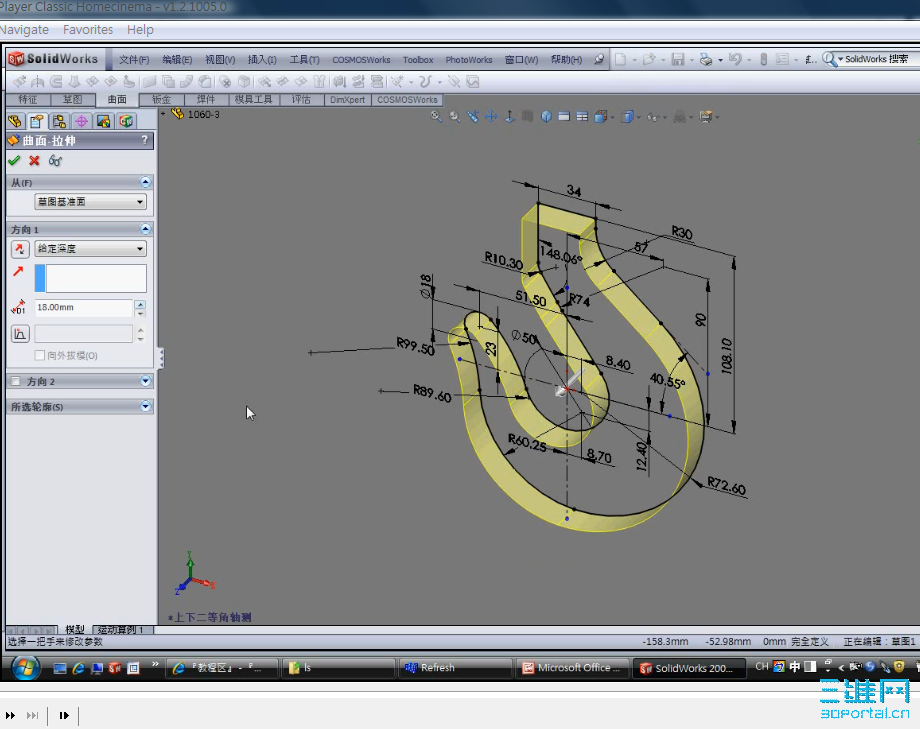Switch to the 钣金 command tab
920x729 pixels.
coord(161,100)
